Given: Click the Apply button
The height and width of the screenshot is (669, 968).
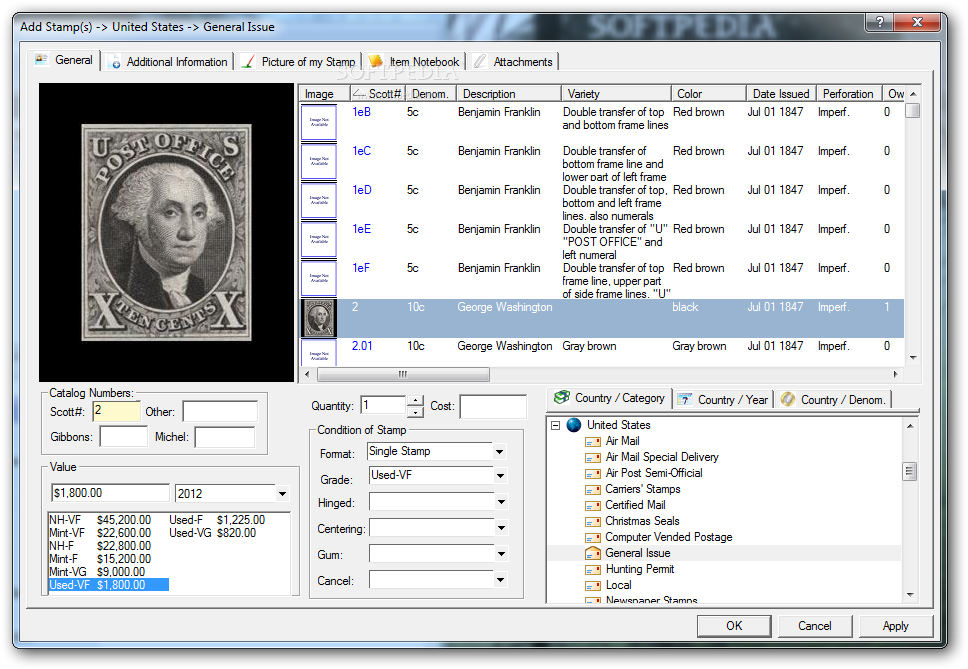Looking at the screenshot, I should point(896,626).
